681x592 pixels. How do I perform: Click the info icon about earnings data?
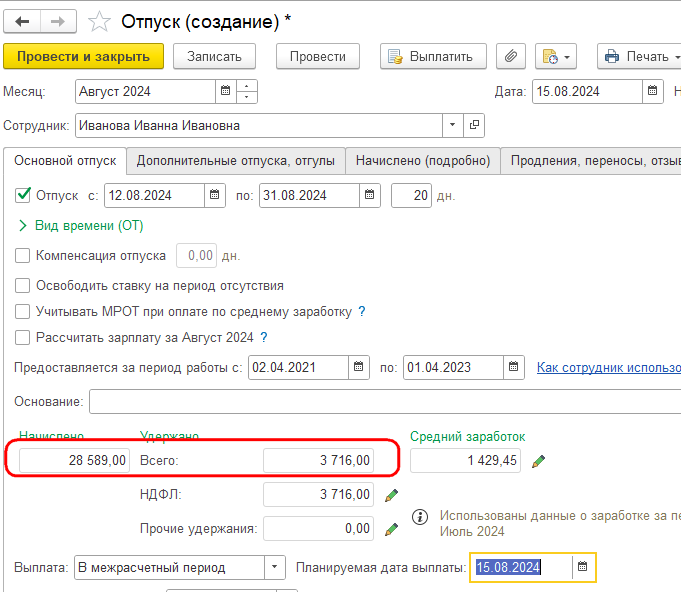click(420, 517)
